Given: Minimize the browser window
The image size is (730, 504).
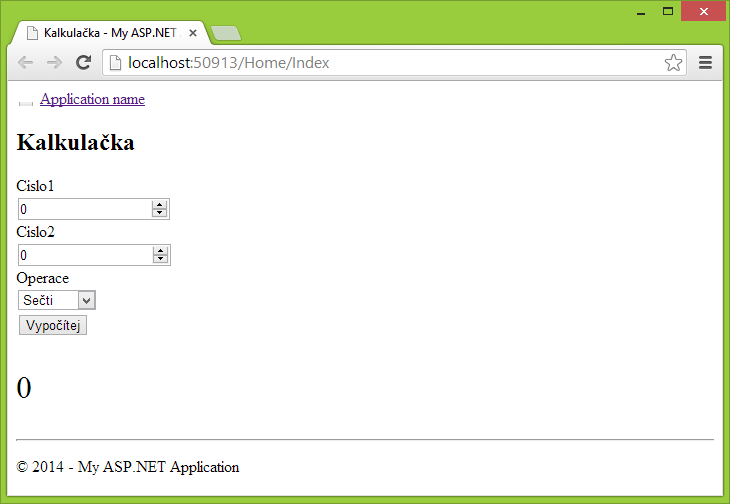Looking at the screenshot, I should (x=641, y=12).
